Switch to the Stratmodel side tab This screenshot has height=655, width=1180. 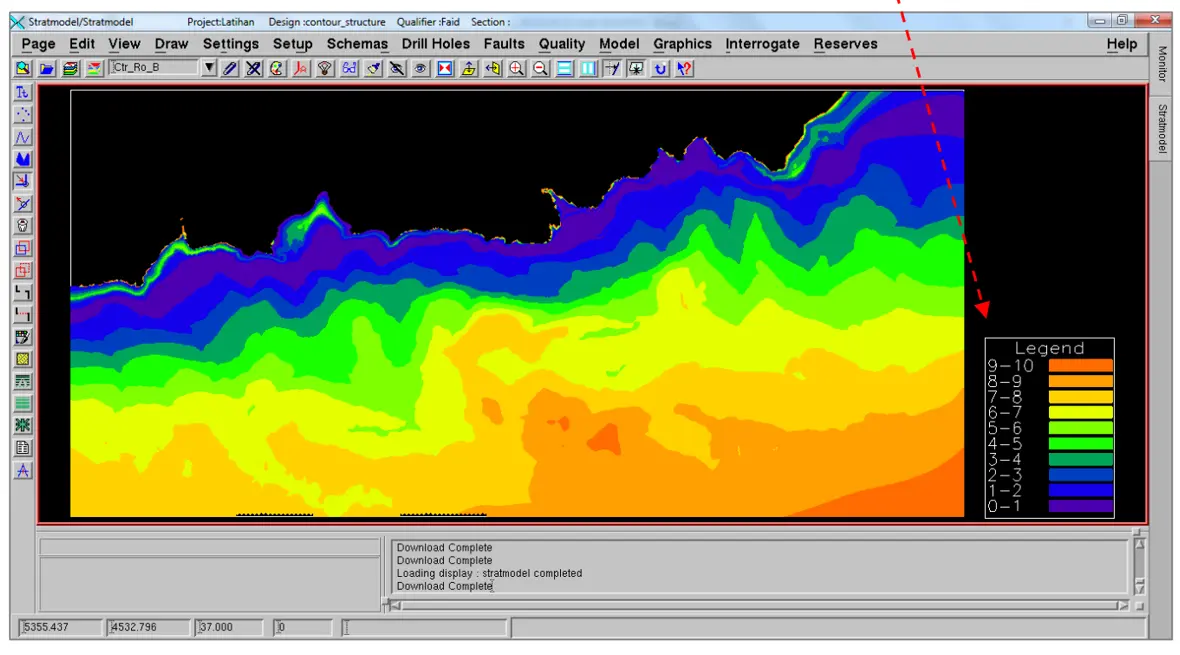tap(1162, 129)
